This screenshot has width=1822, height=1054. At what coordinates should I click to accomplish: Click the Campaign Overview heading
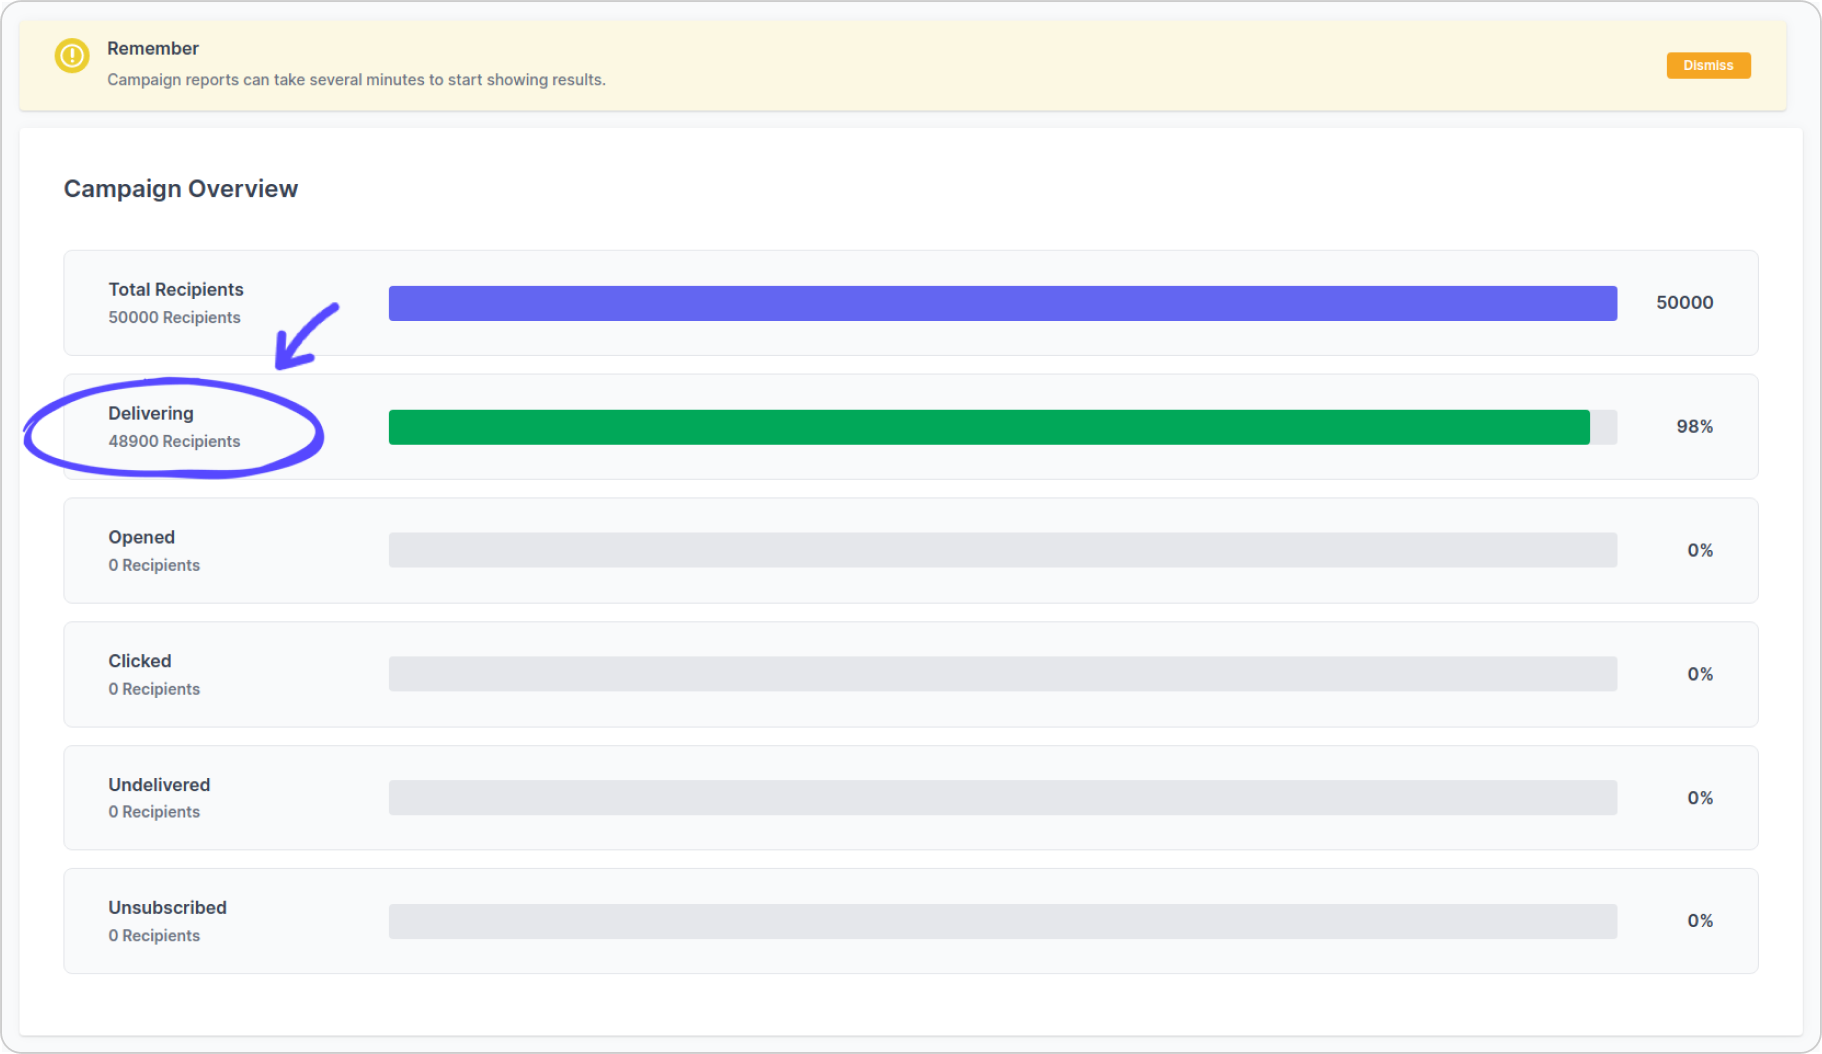(181, 189)
